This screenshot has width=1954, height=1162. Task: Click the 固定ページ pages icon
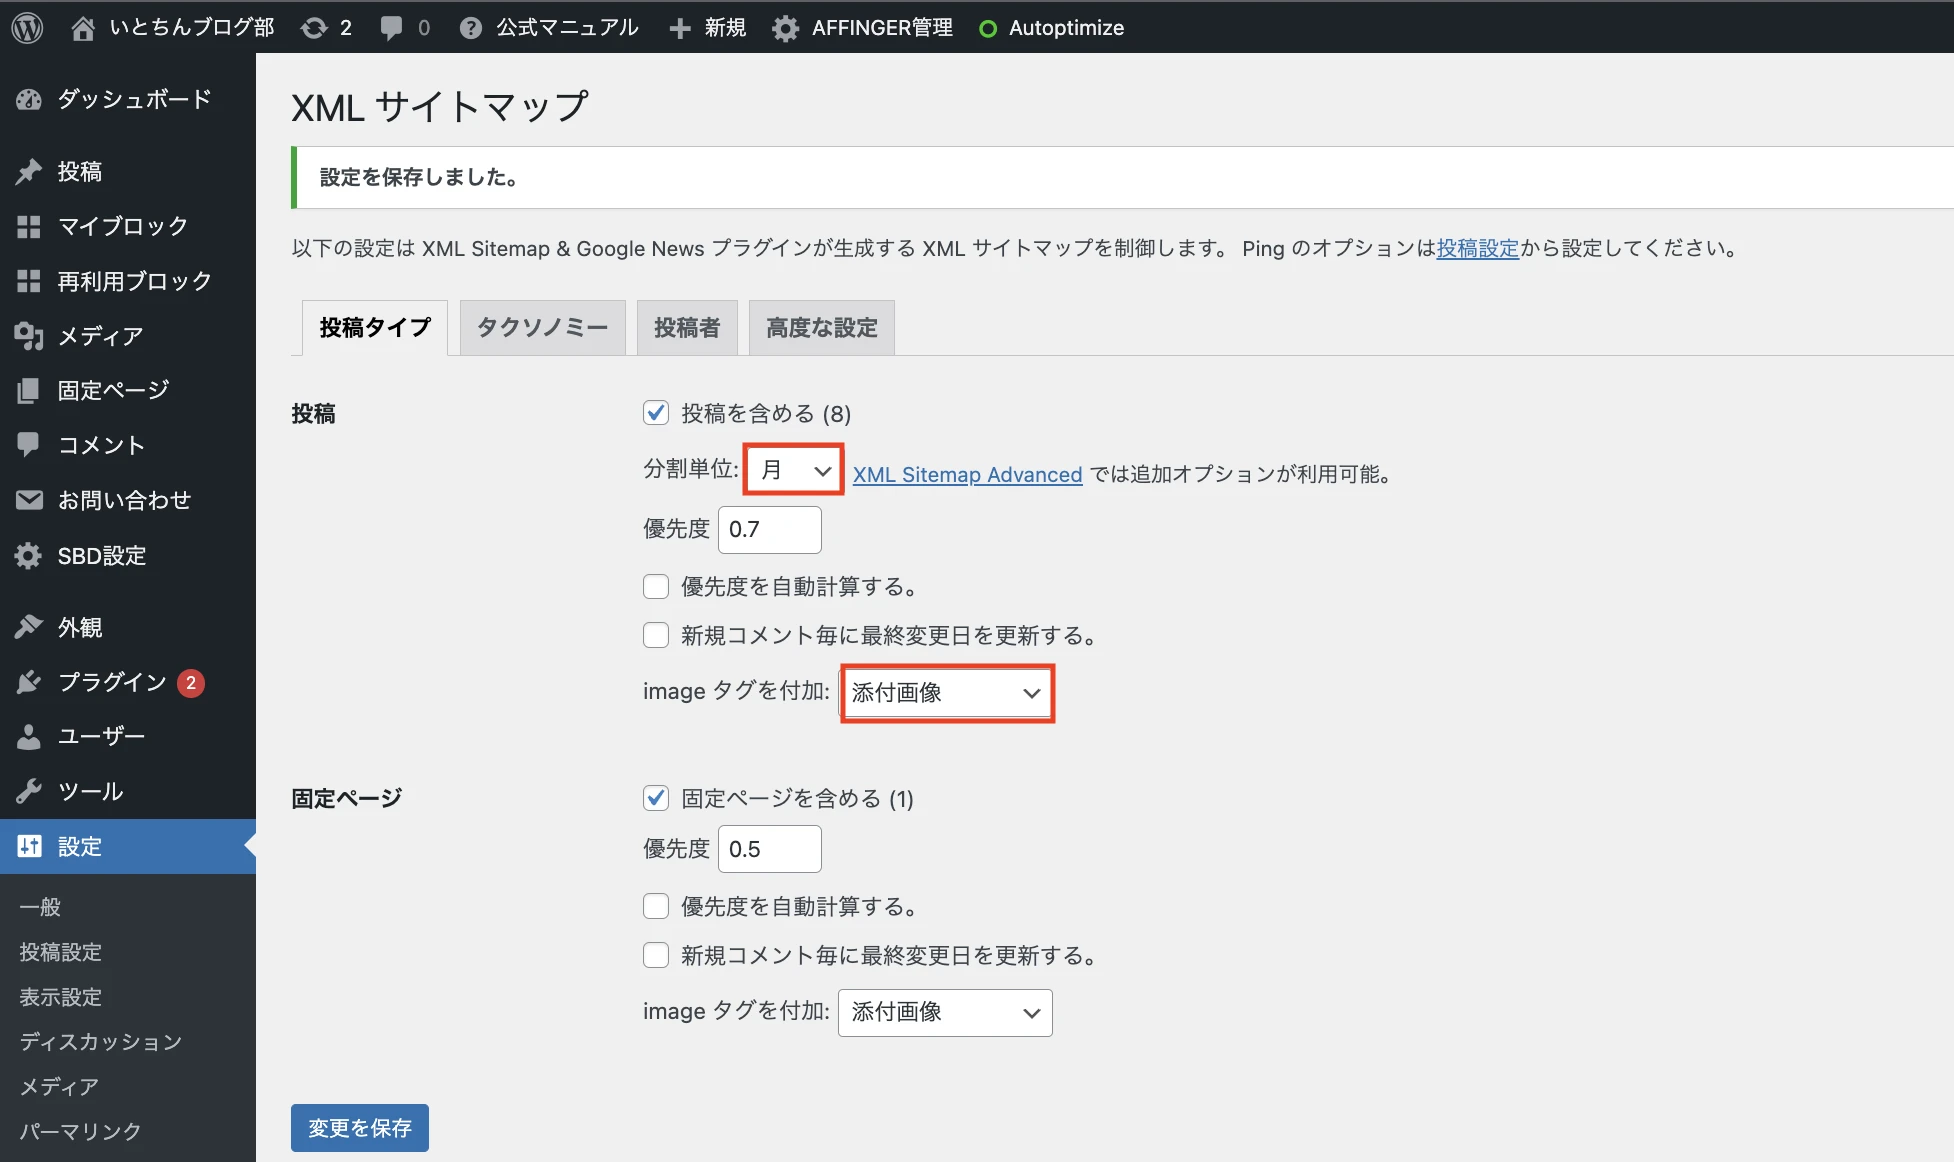[29, 391]
